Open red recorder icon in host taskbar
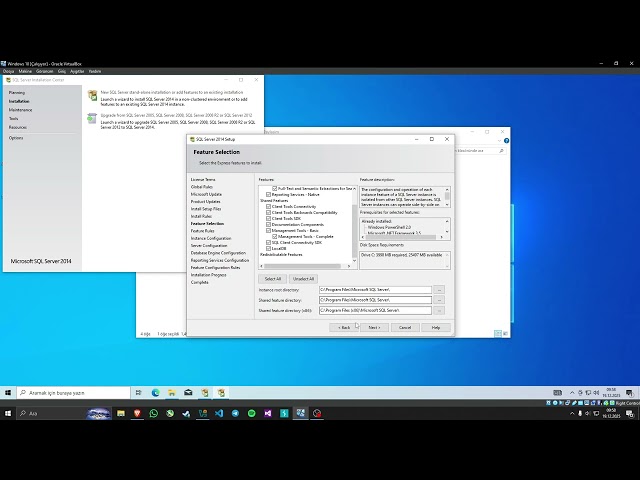This screenshot has width=640, height=480. 317,413
